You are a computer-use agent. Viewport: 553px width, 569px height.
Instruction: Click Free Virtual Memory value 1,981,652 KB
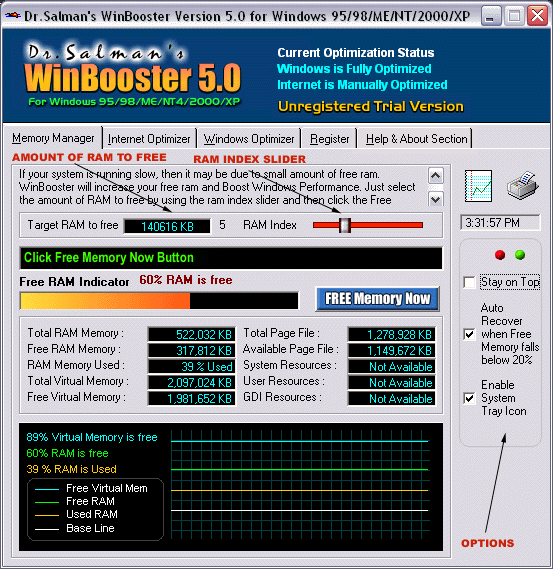point(192,398)
